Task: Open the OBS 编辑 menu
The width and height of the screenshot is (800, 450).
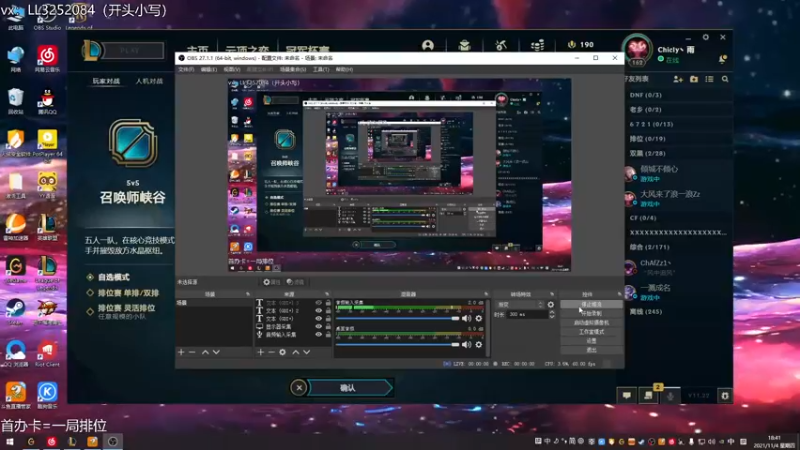Action: tap(209, 69)
